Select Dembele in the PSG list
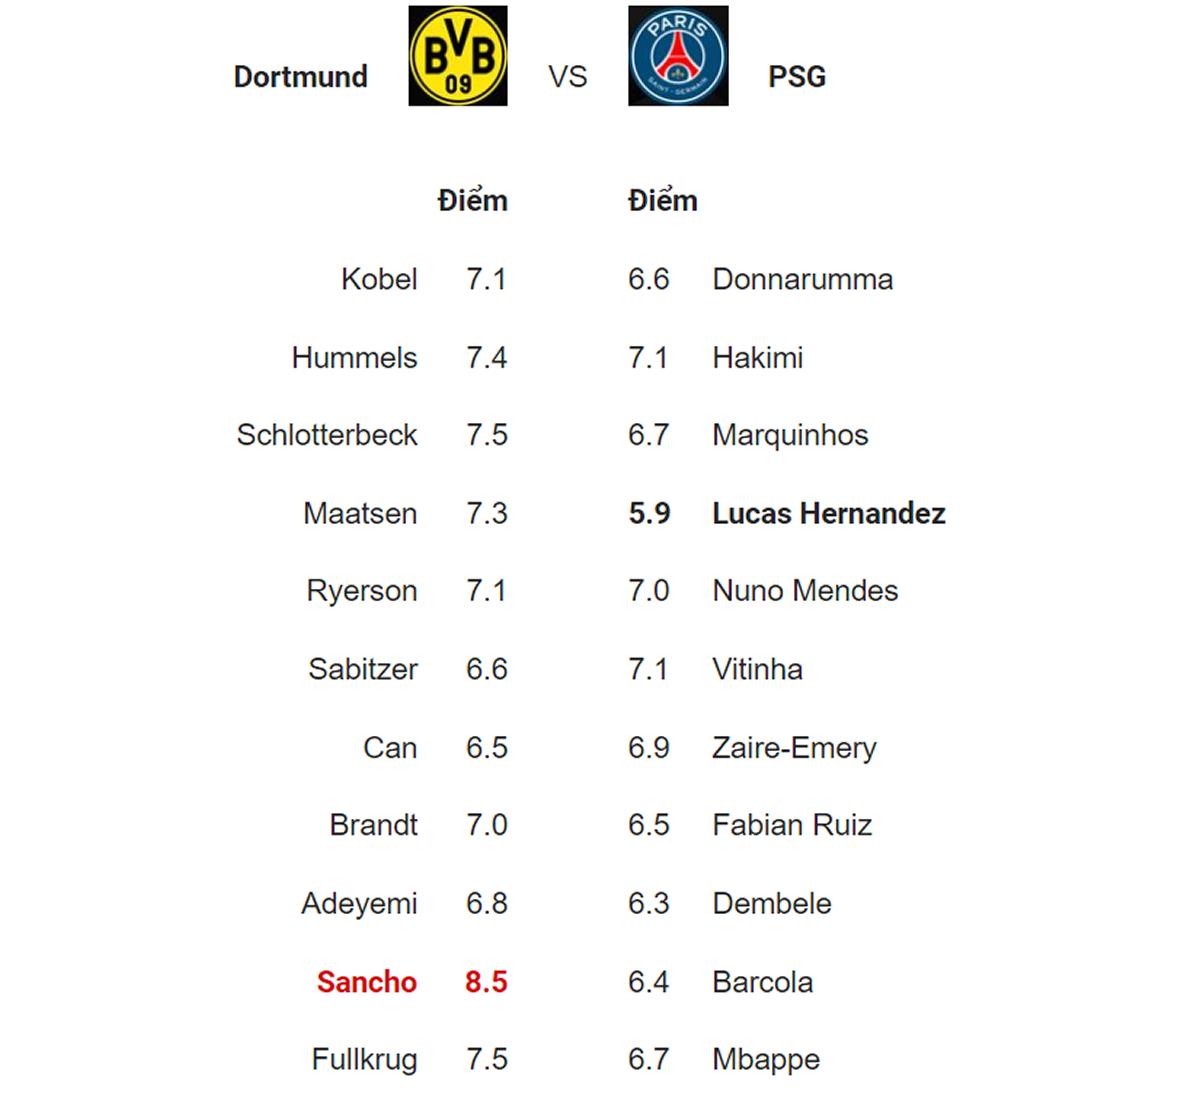 (x=771, y=904)
